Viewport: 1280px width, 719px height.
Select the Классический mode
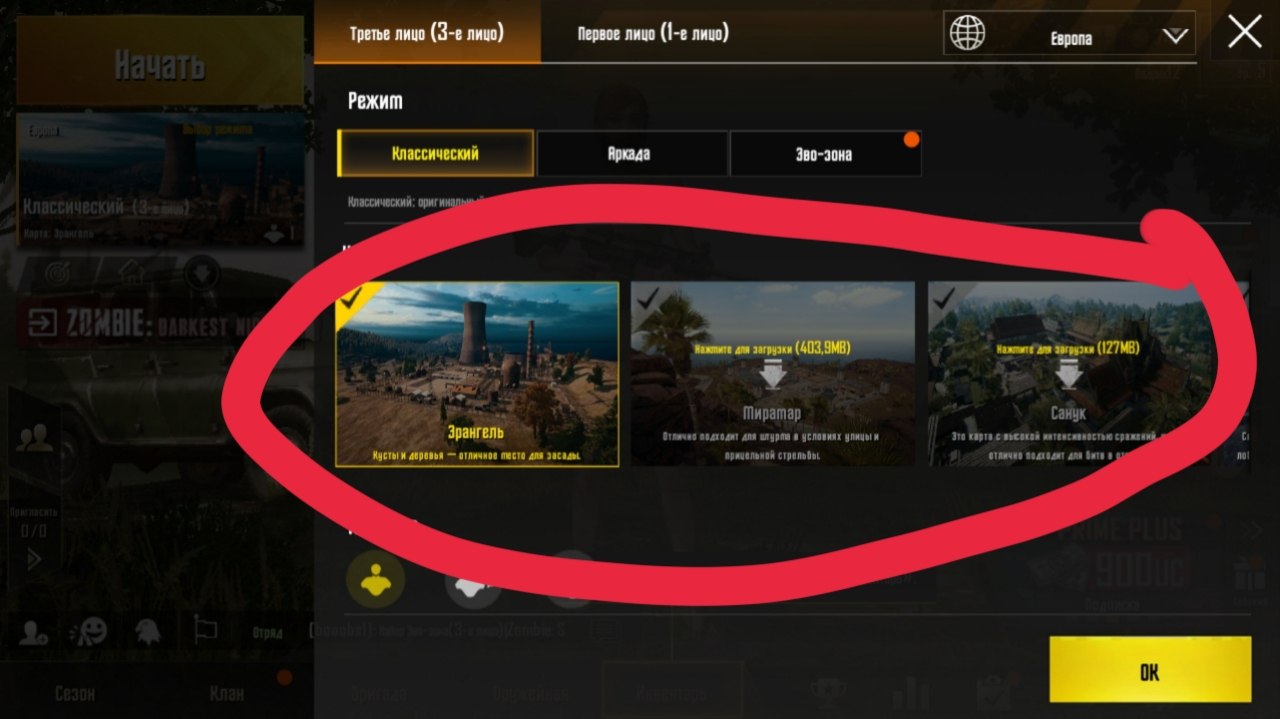click(435, 153)
